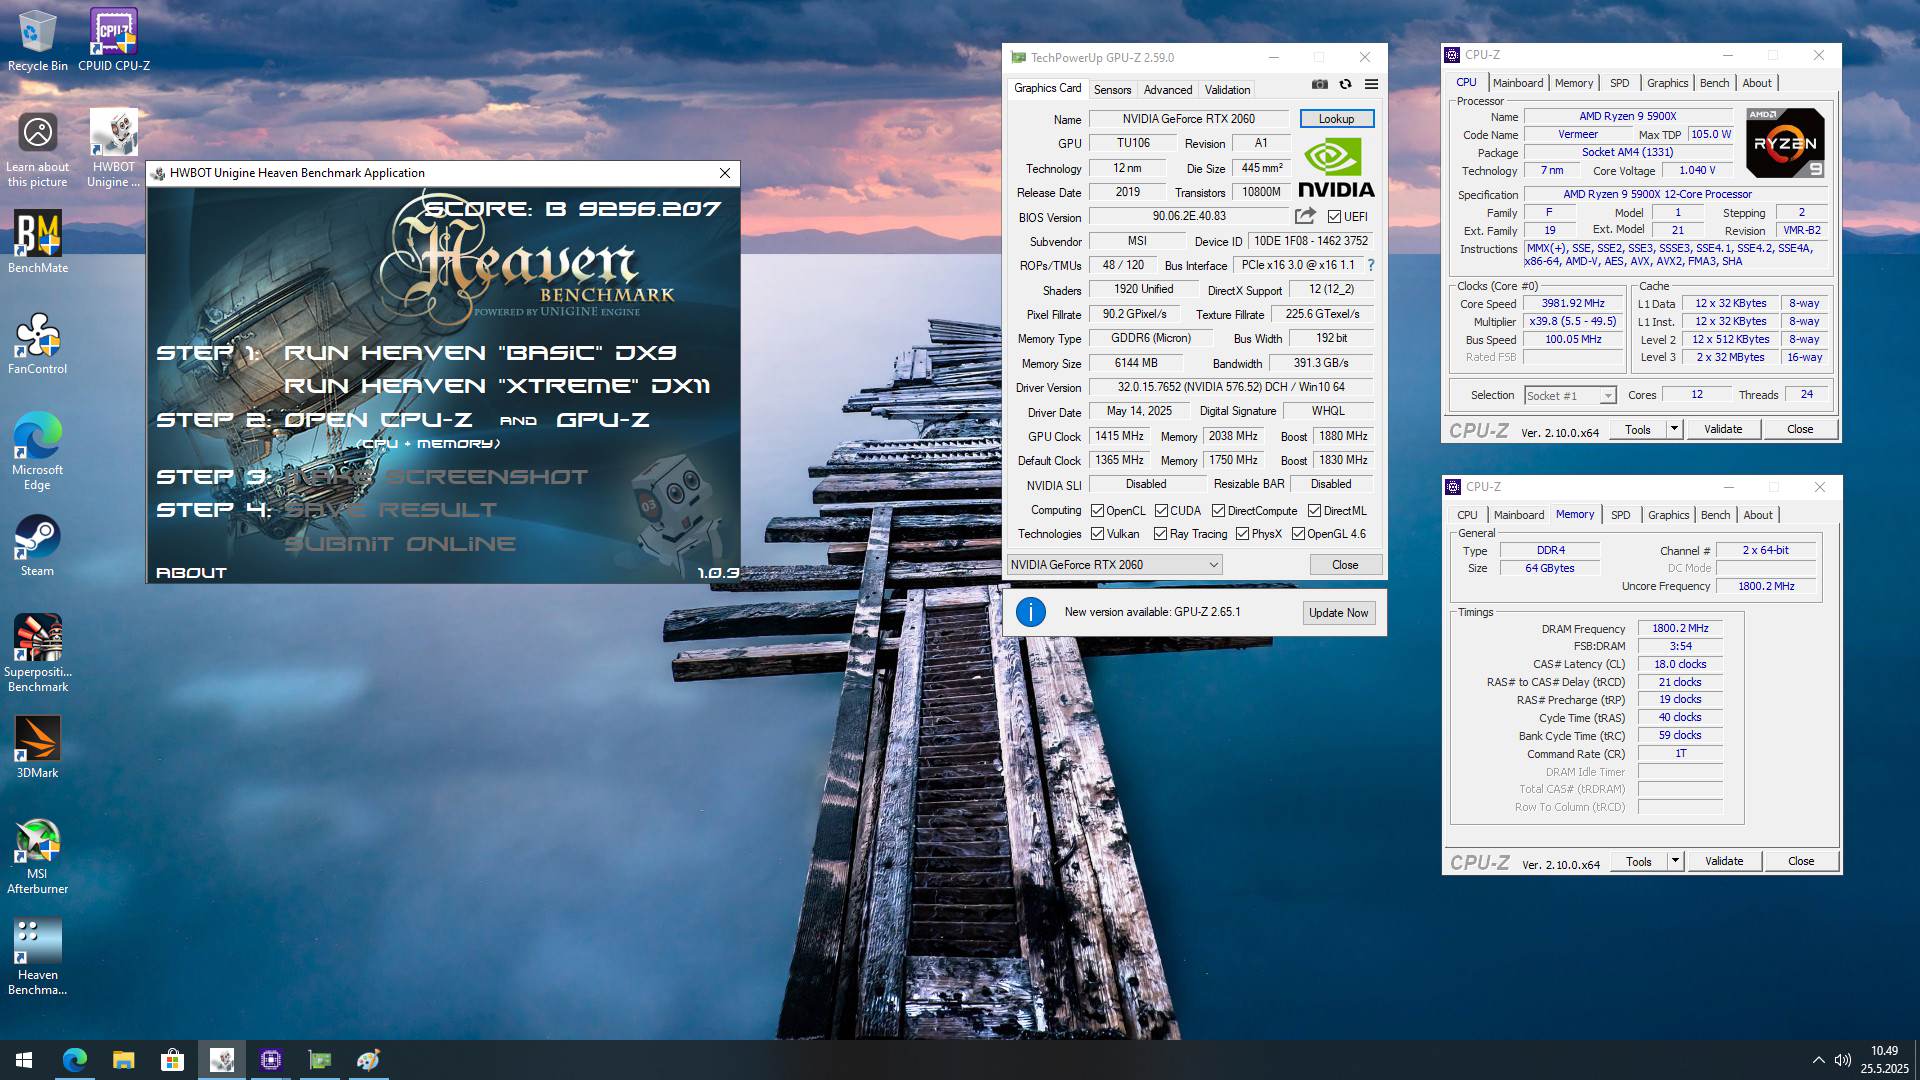The width and height of the screenshot is (1920, 1080).
Task: Toggle the OpenGL 4.6 checkbox
Action: pyautogui.click(x=1298, y=534)
